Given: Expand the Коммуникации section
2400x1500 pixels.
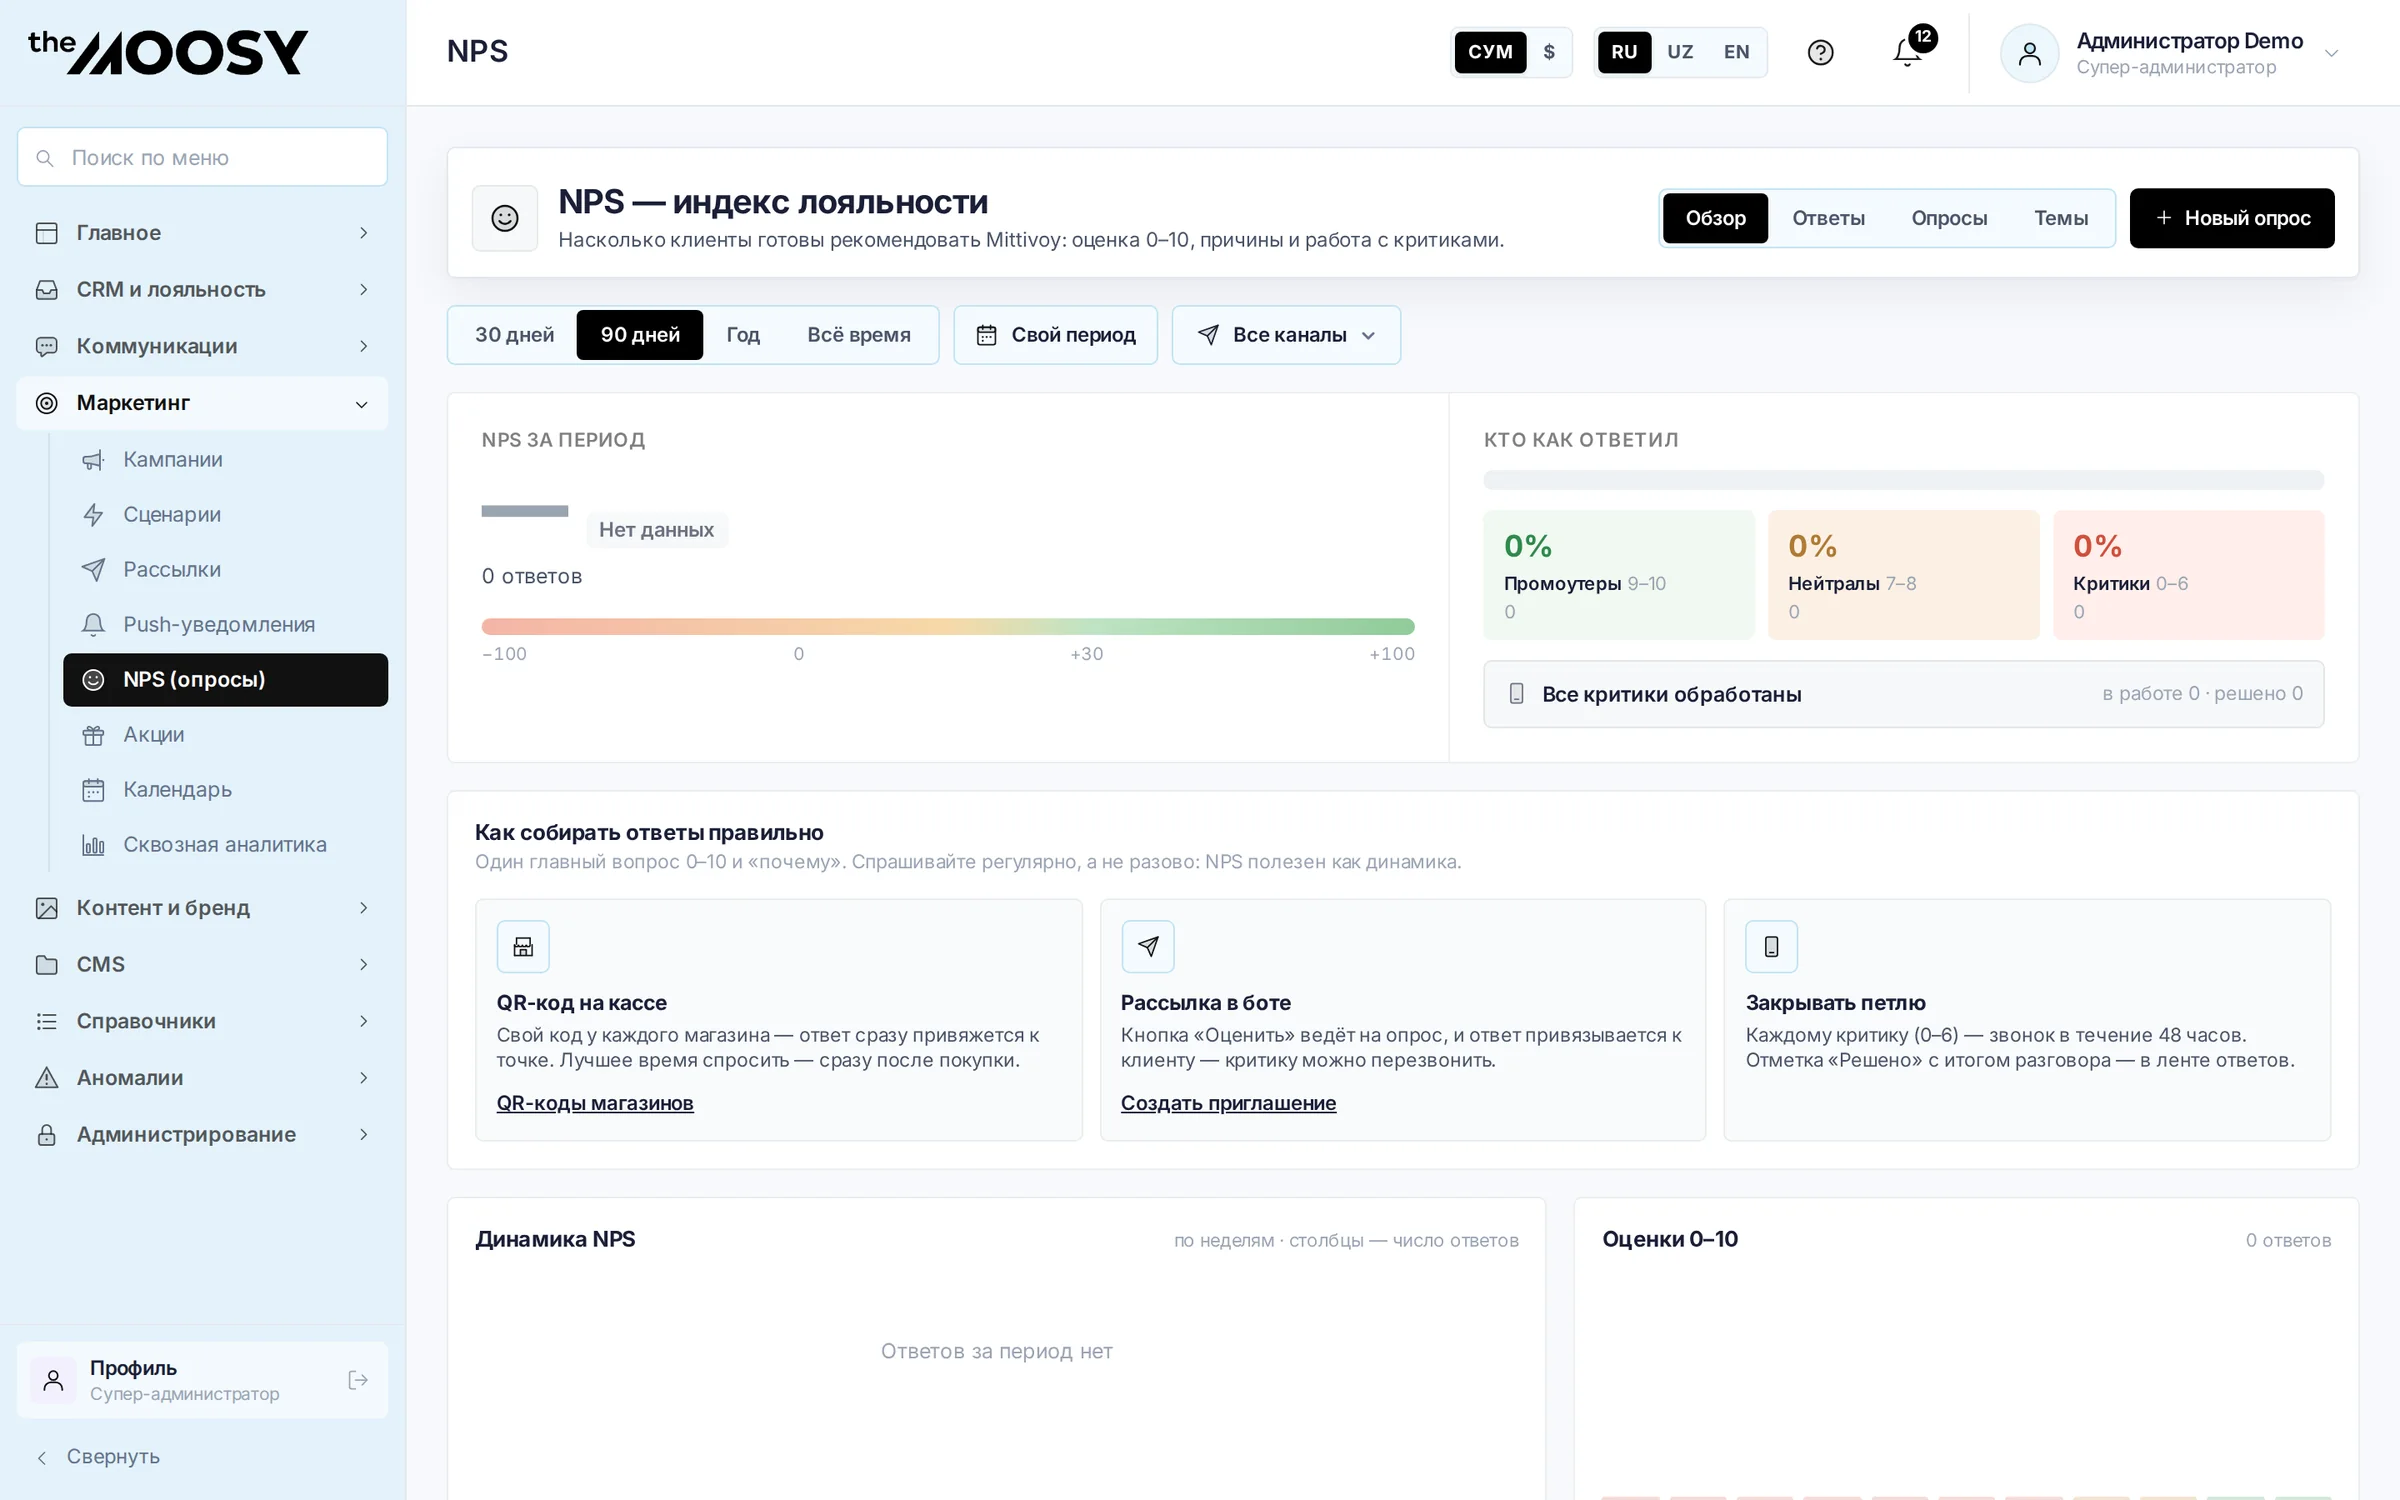Looking at the screenshot, I should [x=202, y=346].
